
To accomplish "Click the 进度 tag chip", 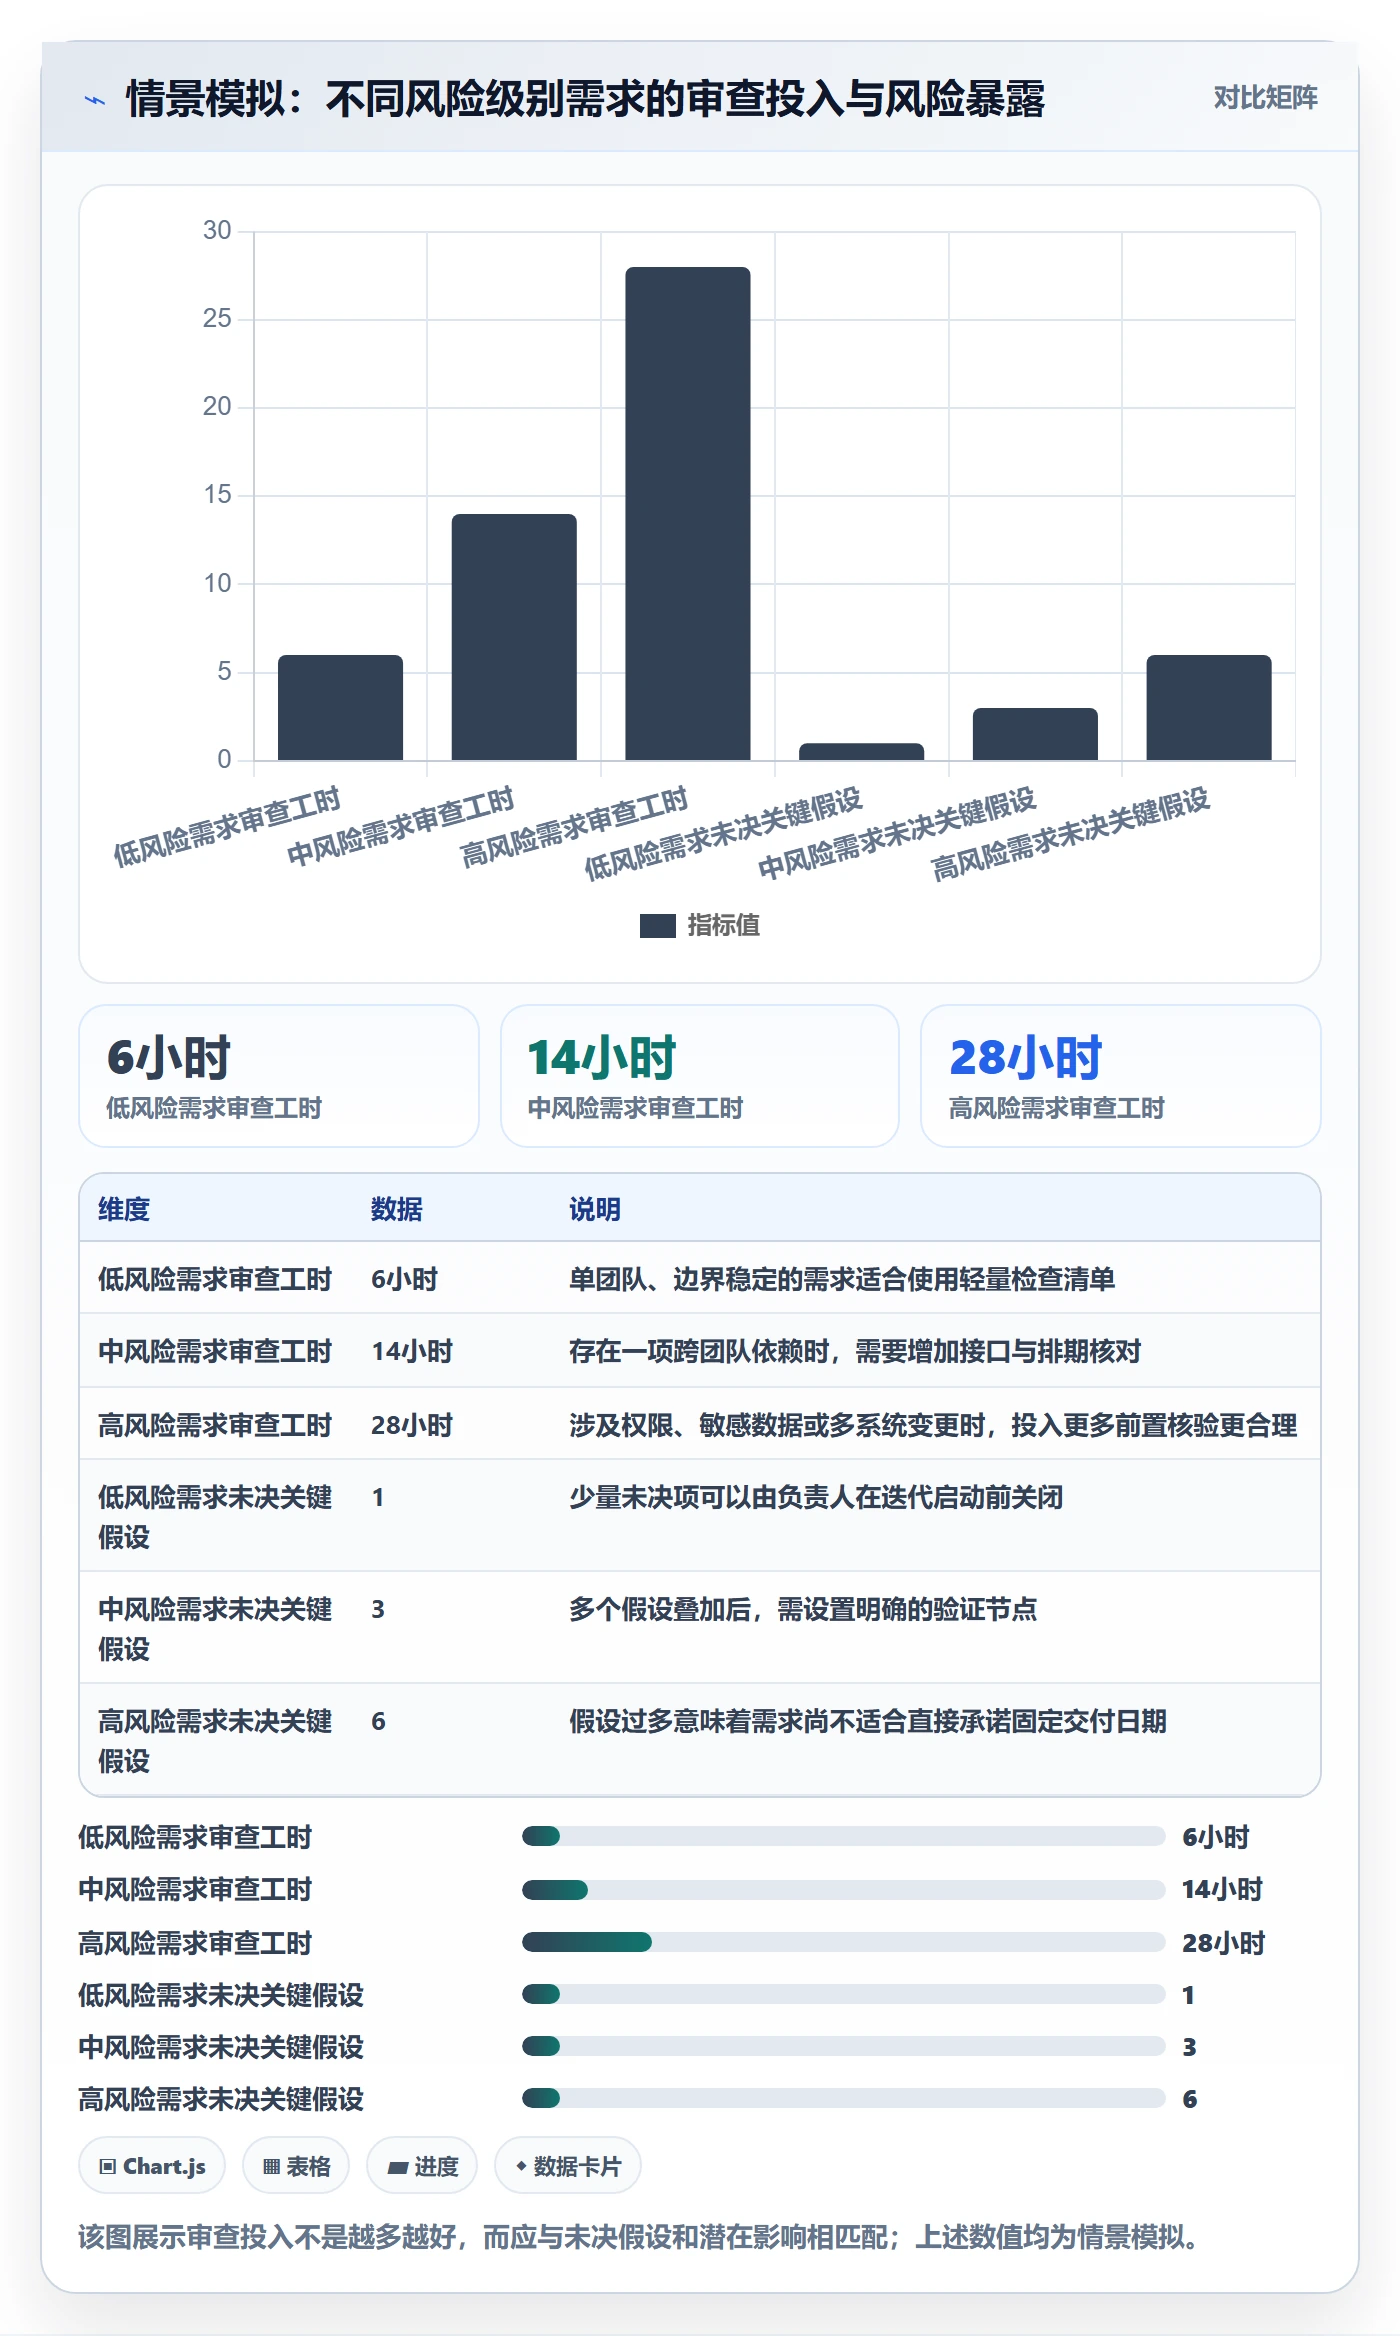I will point(422,2166).
